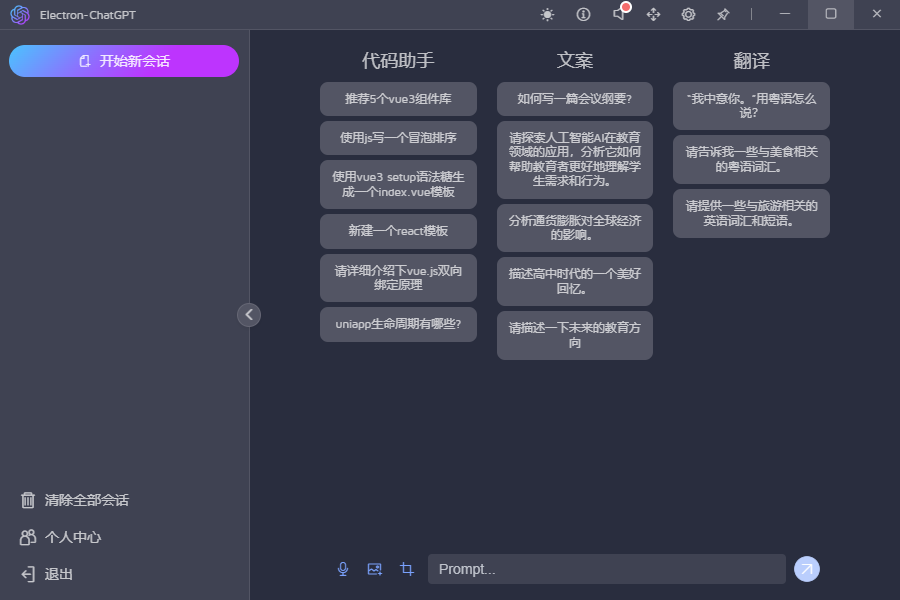This screenshot has width=900, height=600.
Task: Open notifications speaker icon with red dot
Action: tap(619, 14)
